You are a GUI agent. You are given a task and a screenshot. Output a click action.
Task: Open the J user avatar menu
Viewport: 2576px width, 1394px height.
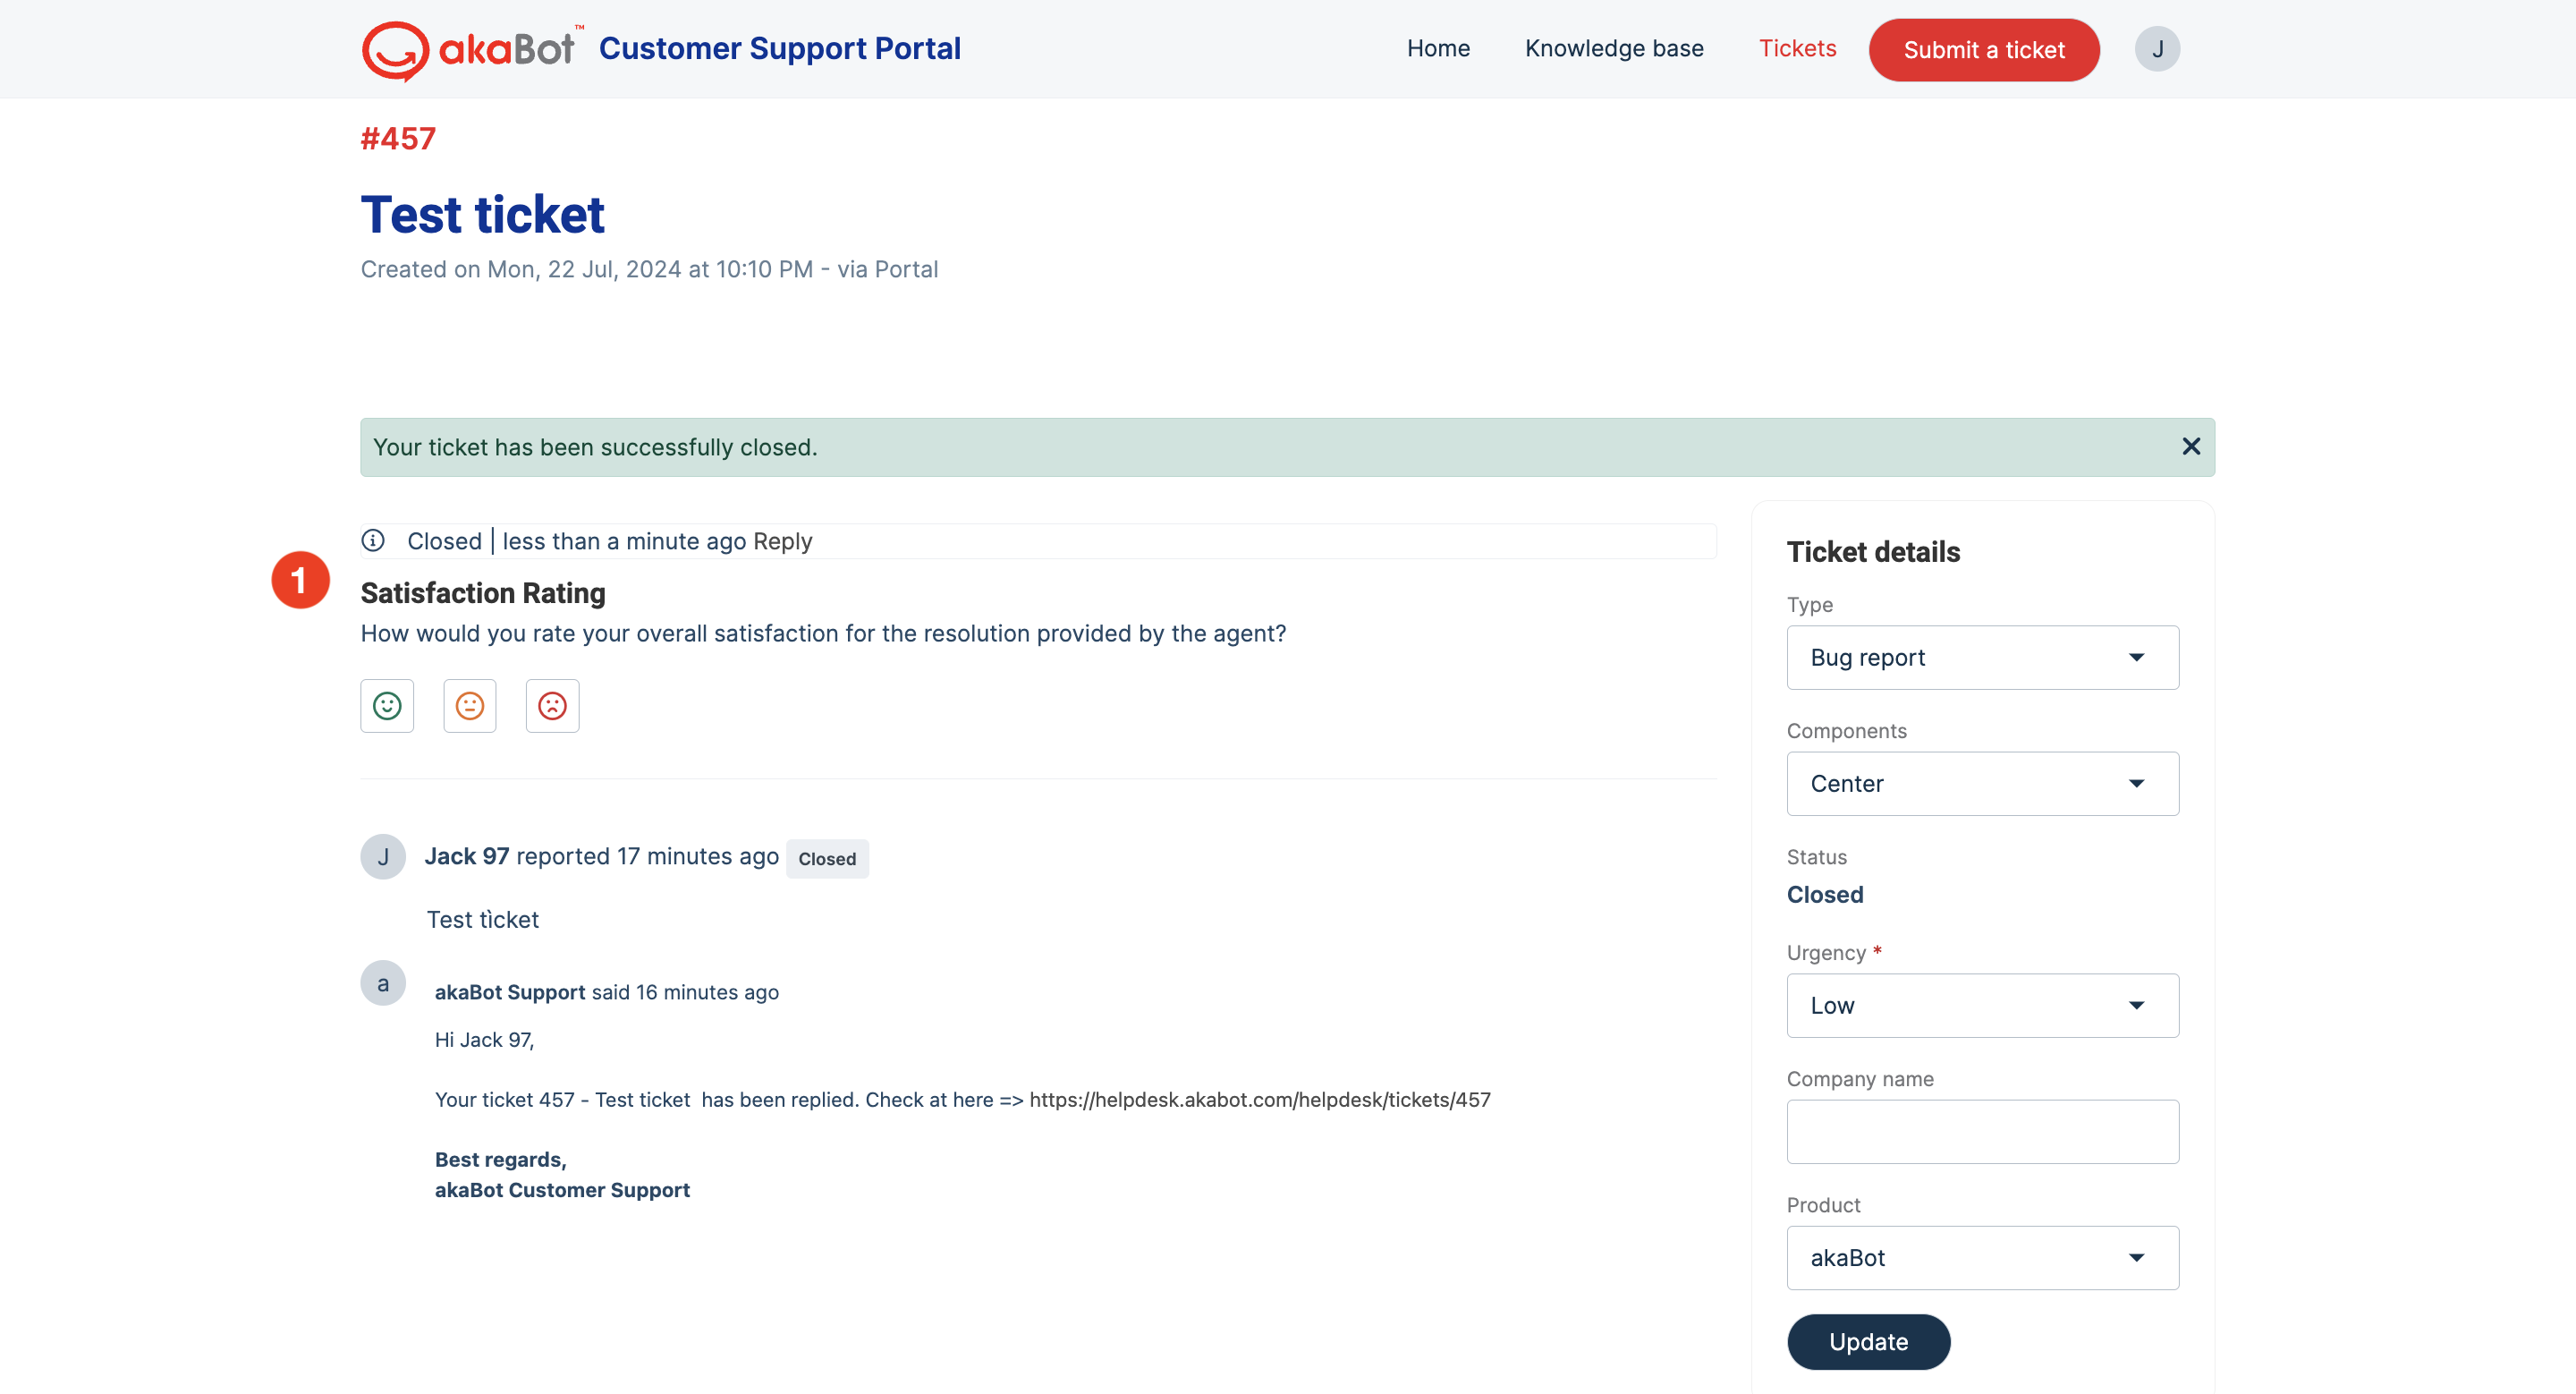coord(2157,49)
